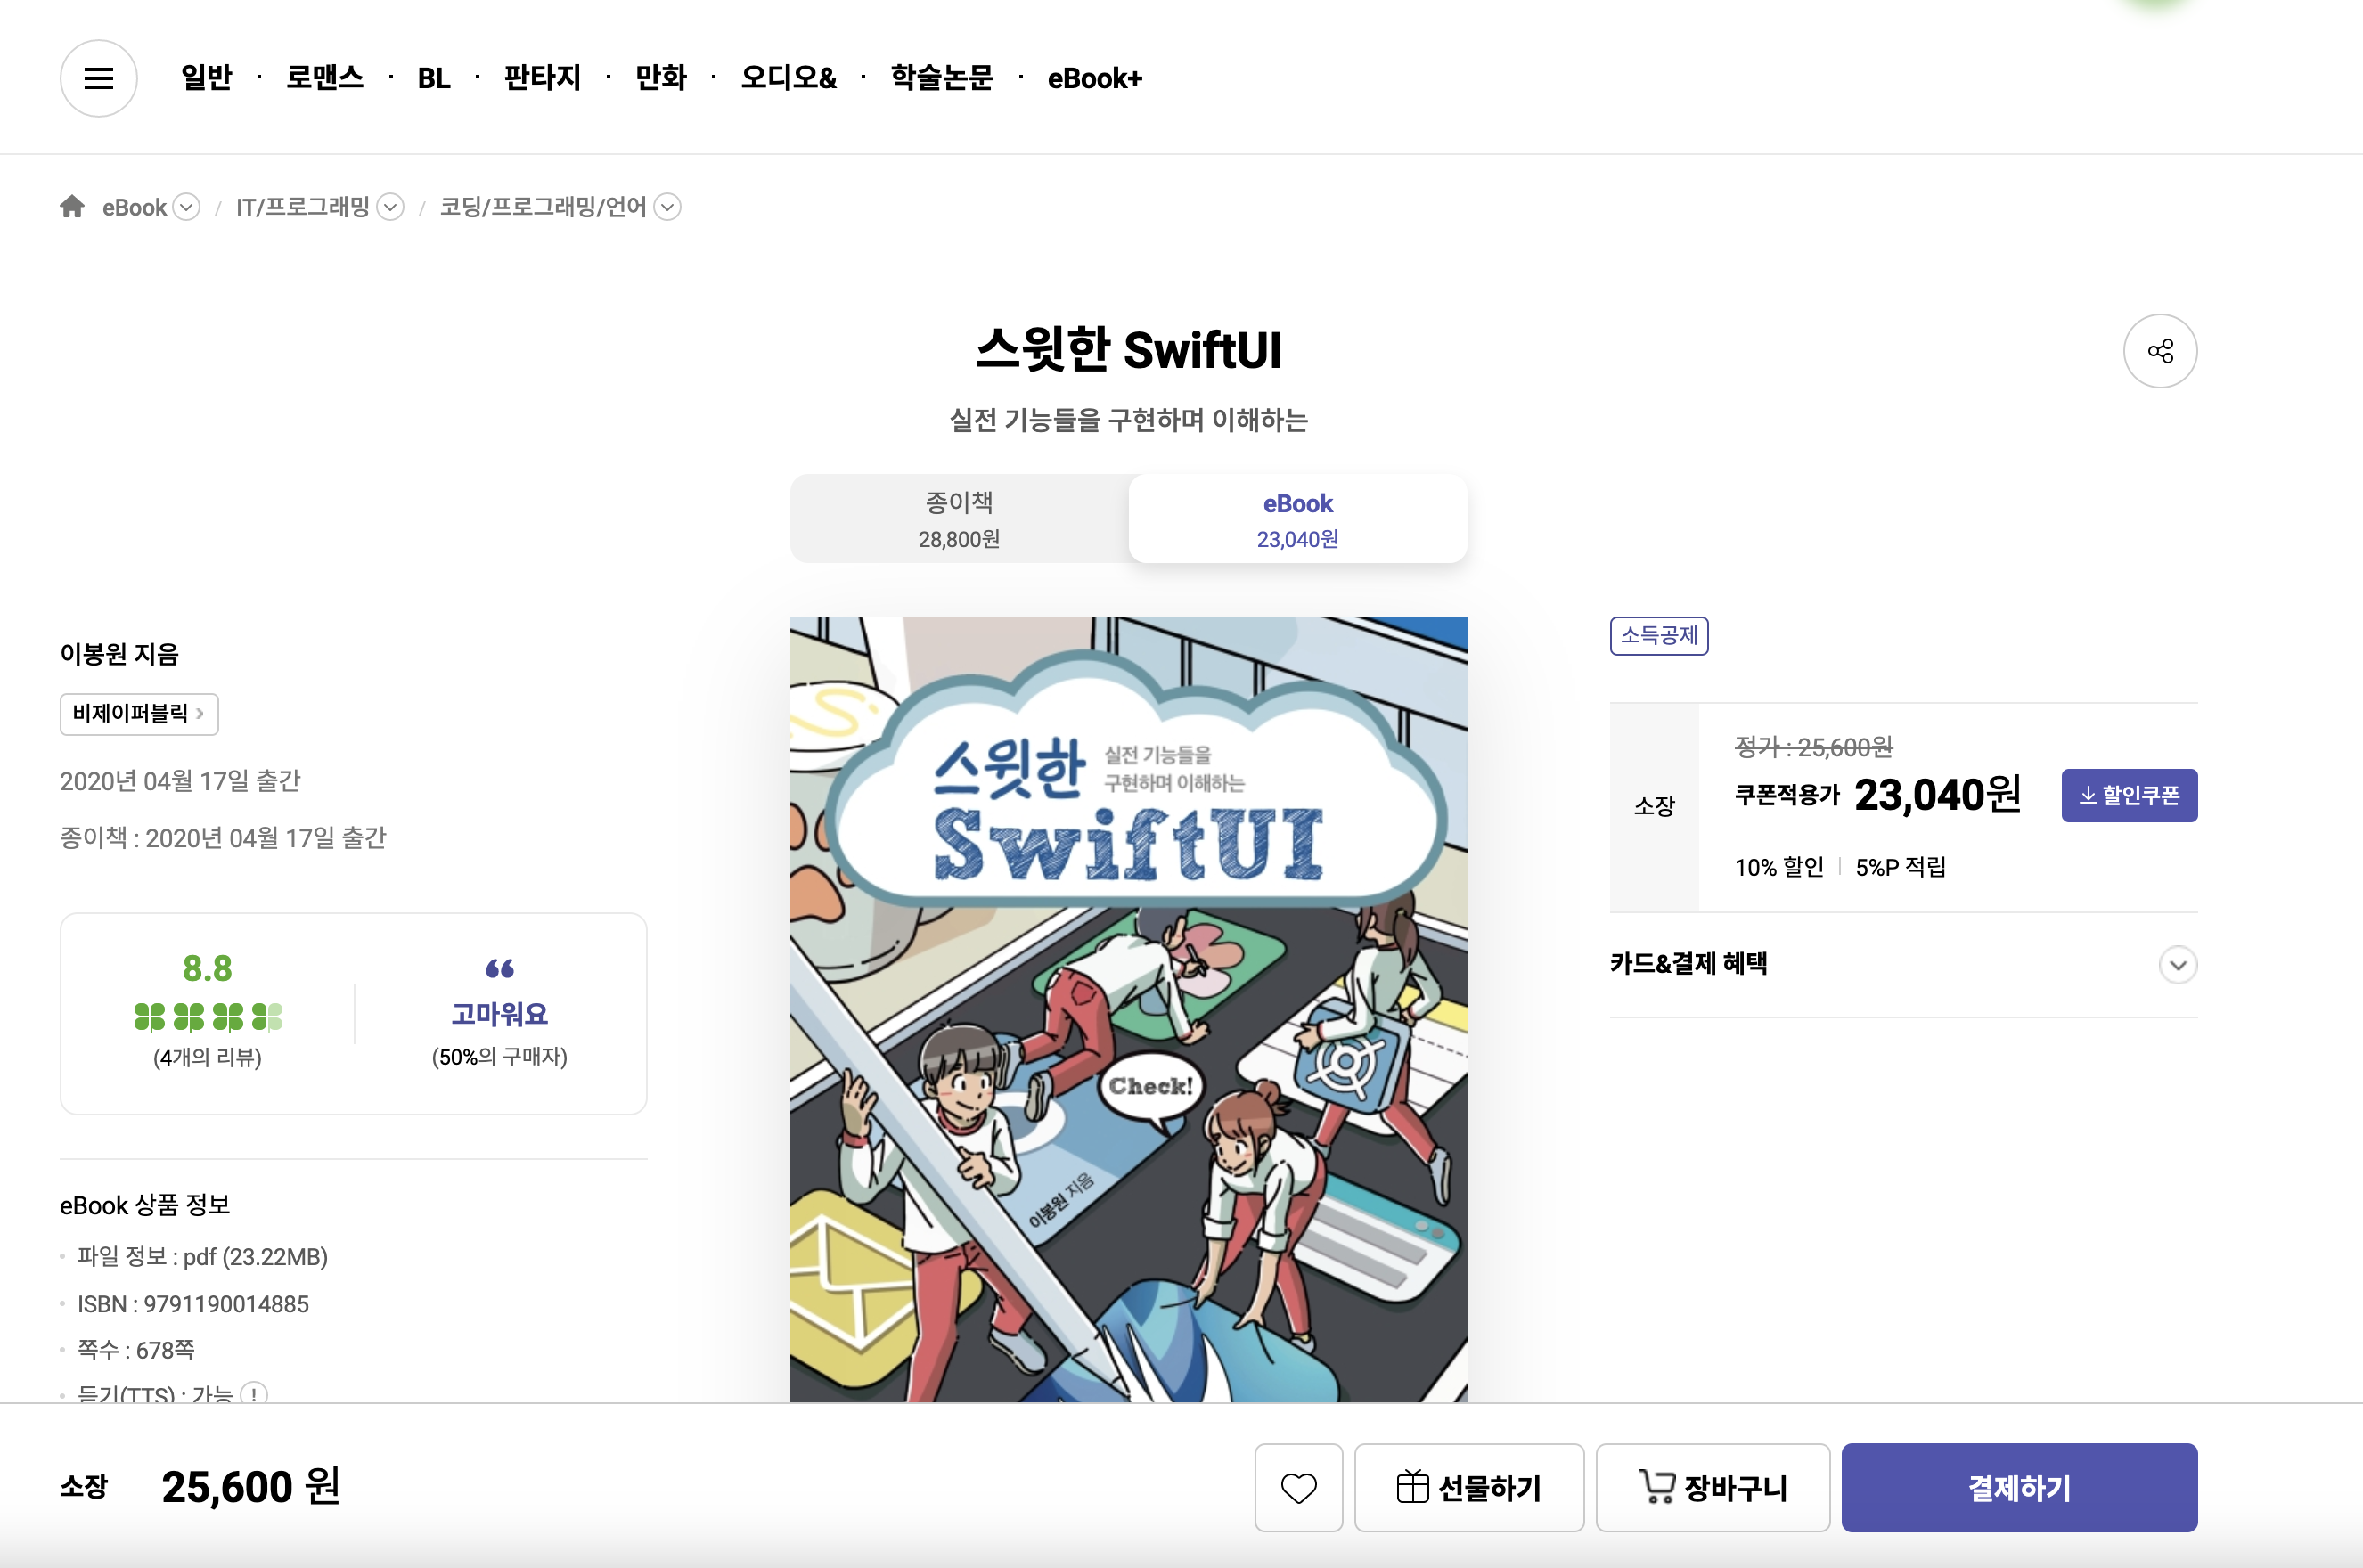Open the 로맨스 menu category
The width and height of the screenshot is (2363, 1568).
tap(324, 78)
